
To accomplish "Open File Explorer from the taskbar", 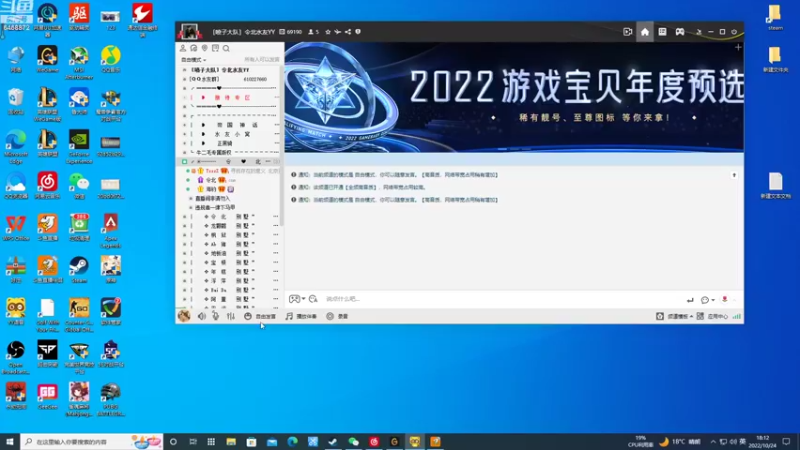I will click(231, 442).
